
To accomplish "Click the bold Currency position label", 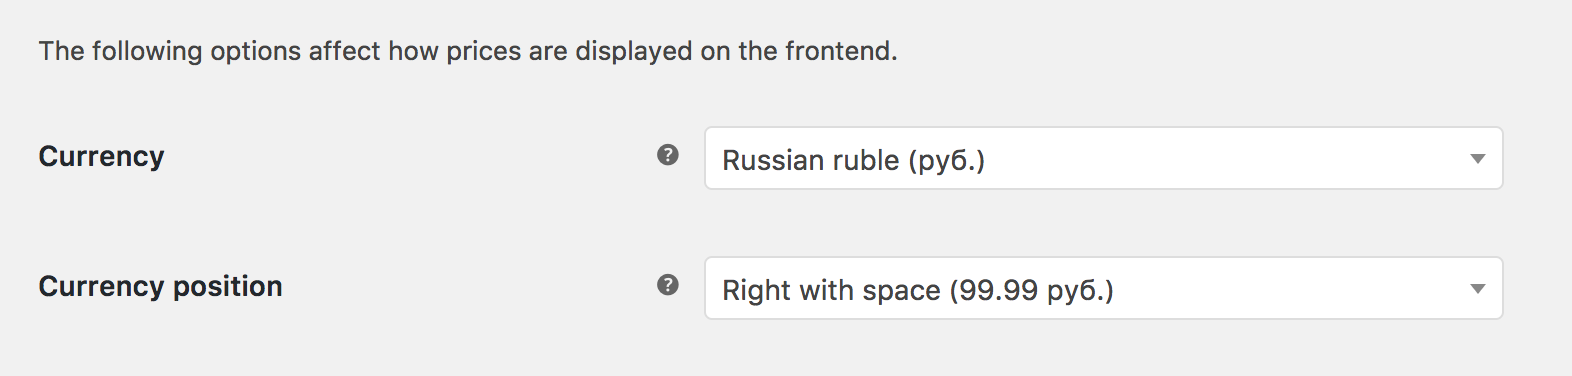I will point(160,287).
